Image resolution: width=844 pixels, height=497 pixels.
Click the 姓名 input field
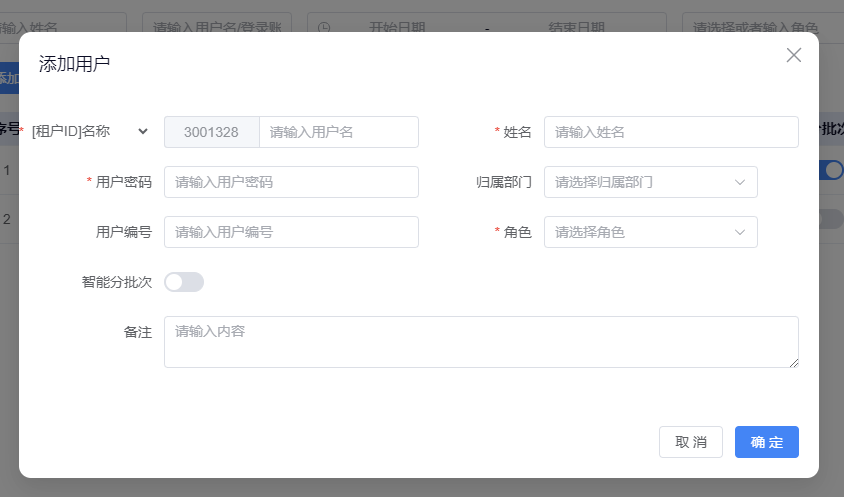pyautogui.click(x=671, y=132)
